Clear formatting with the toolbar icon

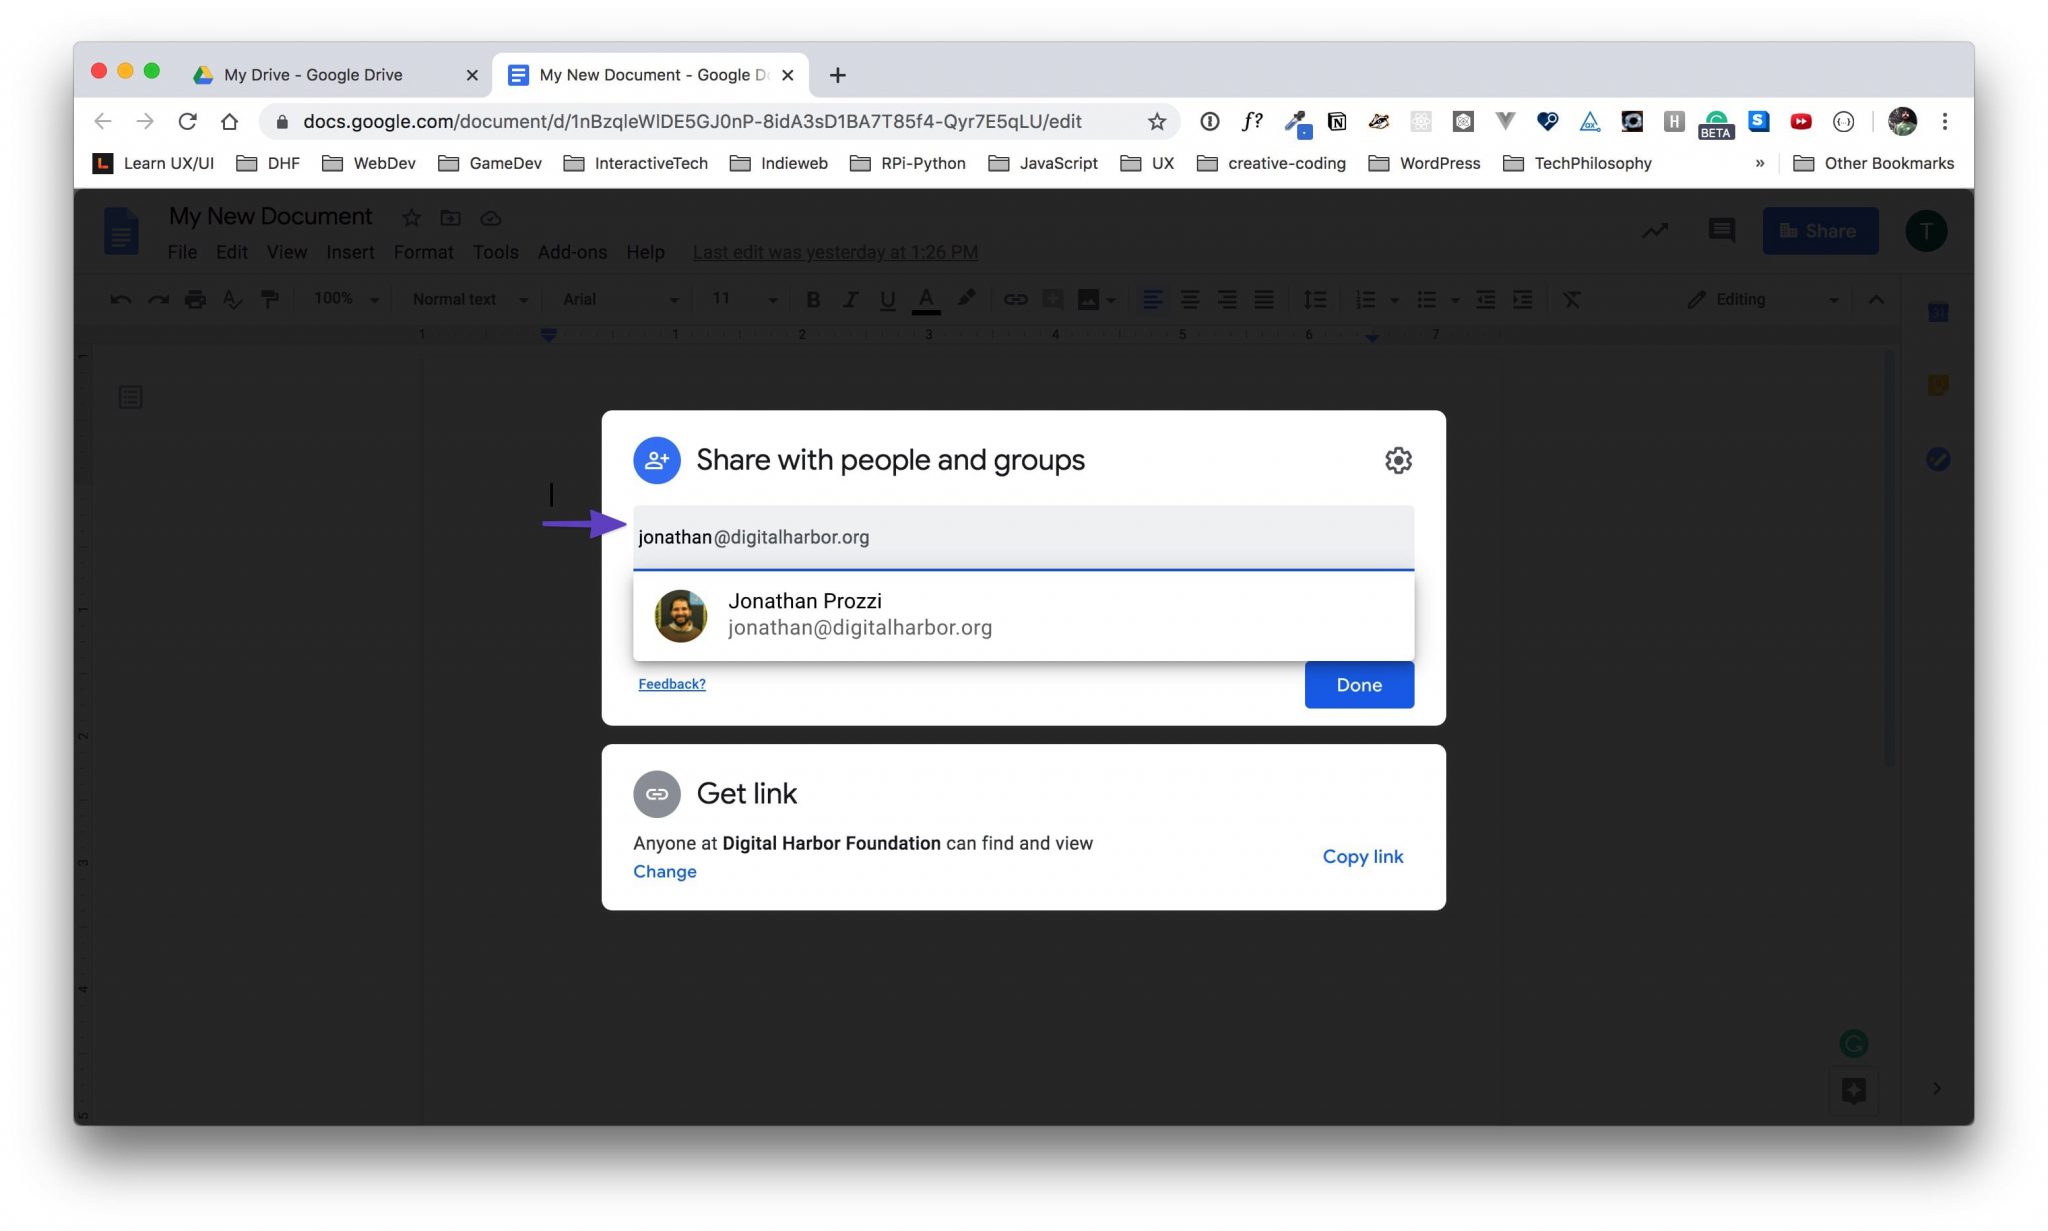tap(1572, 299)
